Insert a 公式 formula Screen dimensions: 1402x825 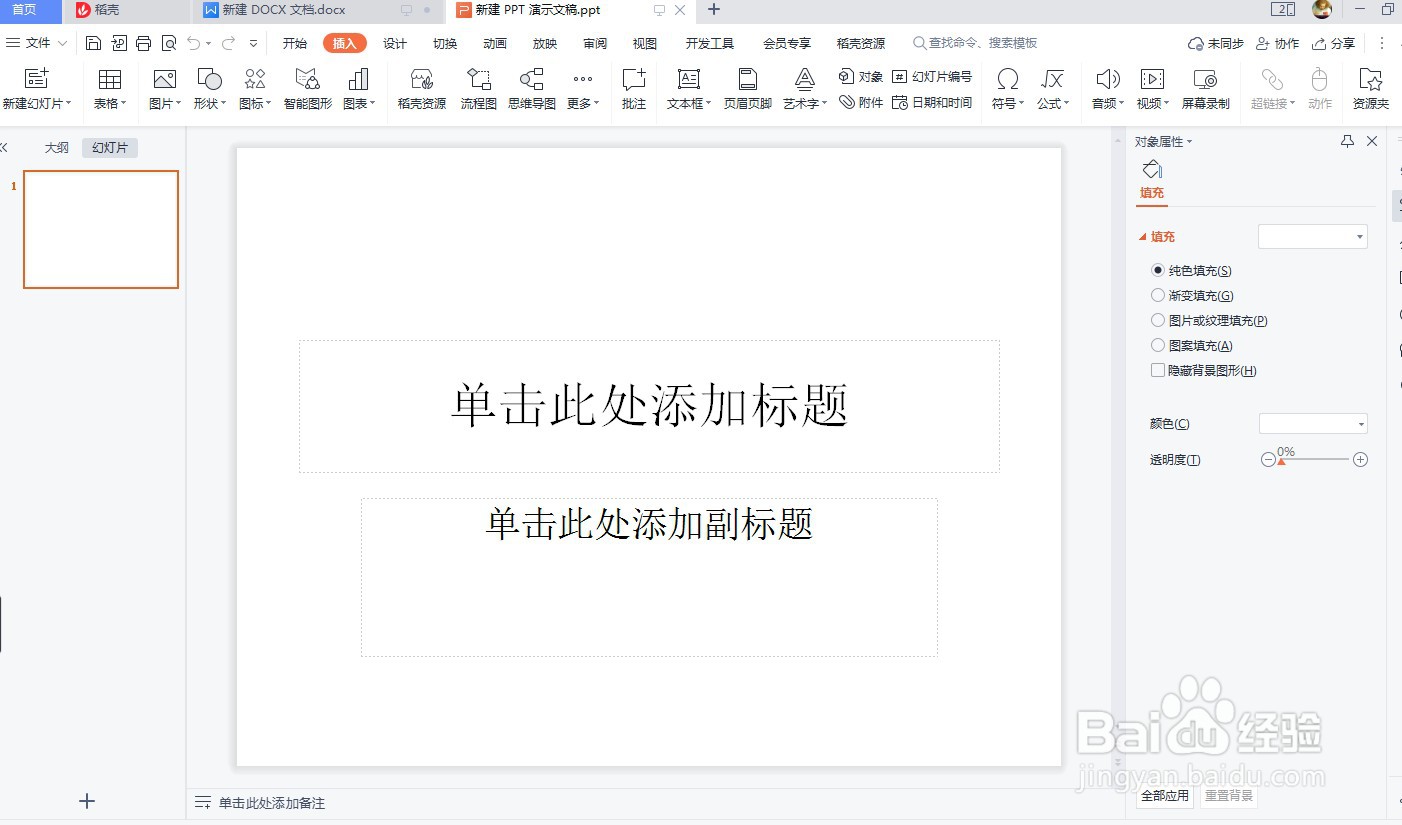[x=1053, y=88]
